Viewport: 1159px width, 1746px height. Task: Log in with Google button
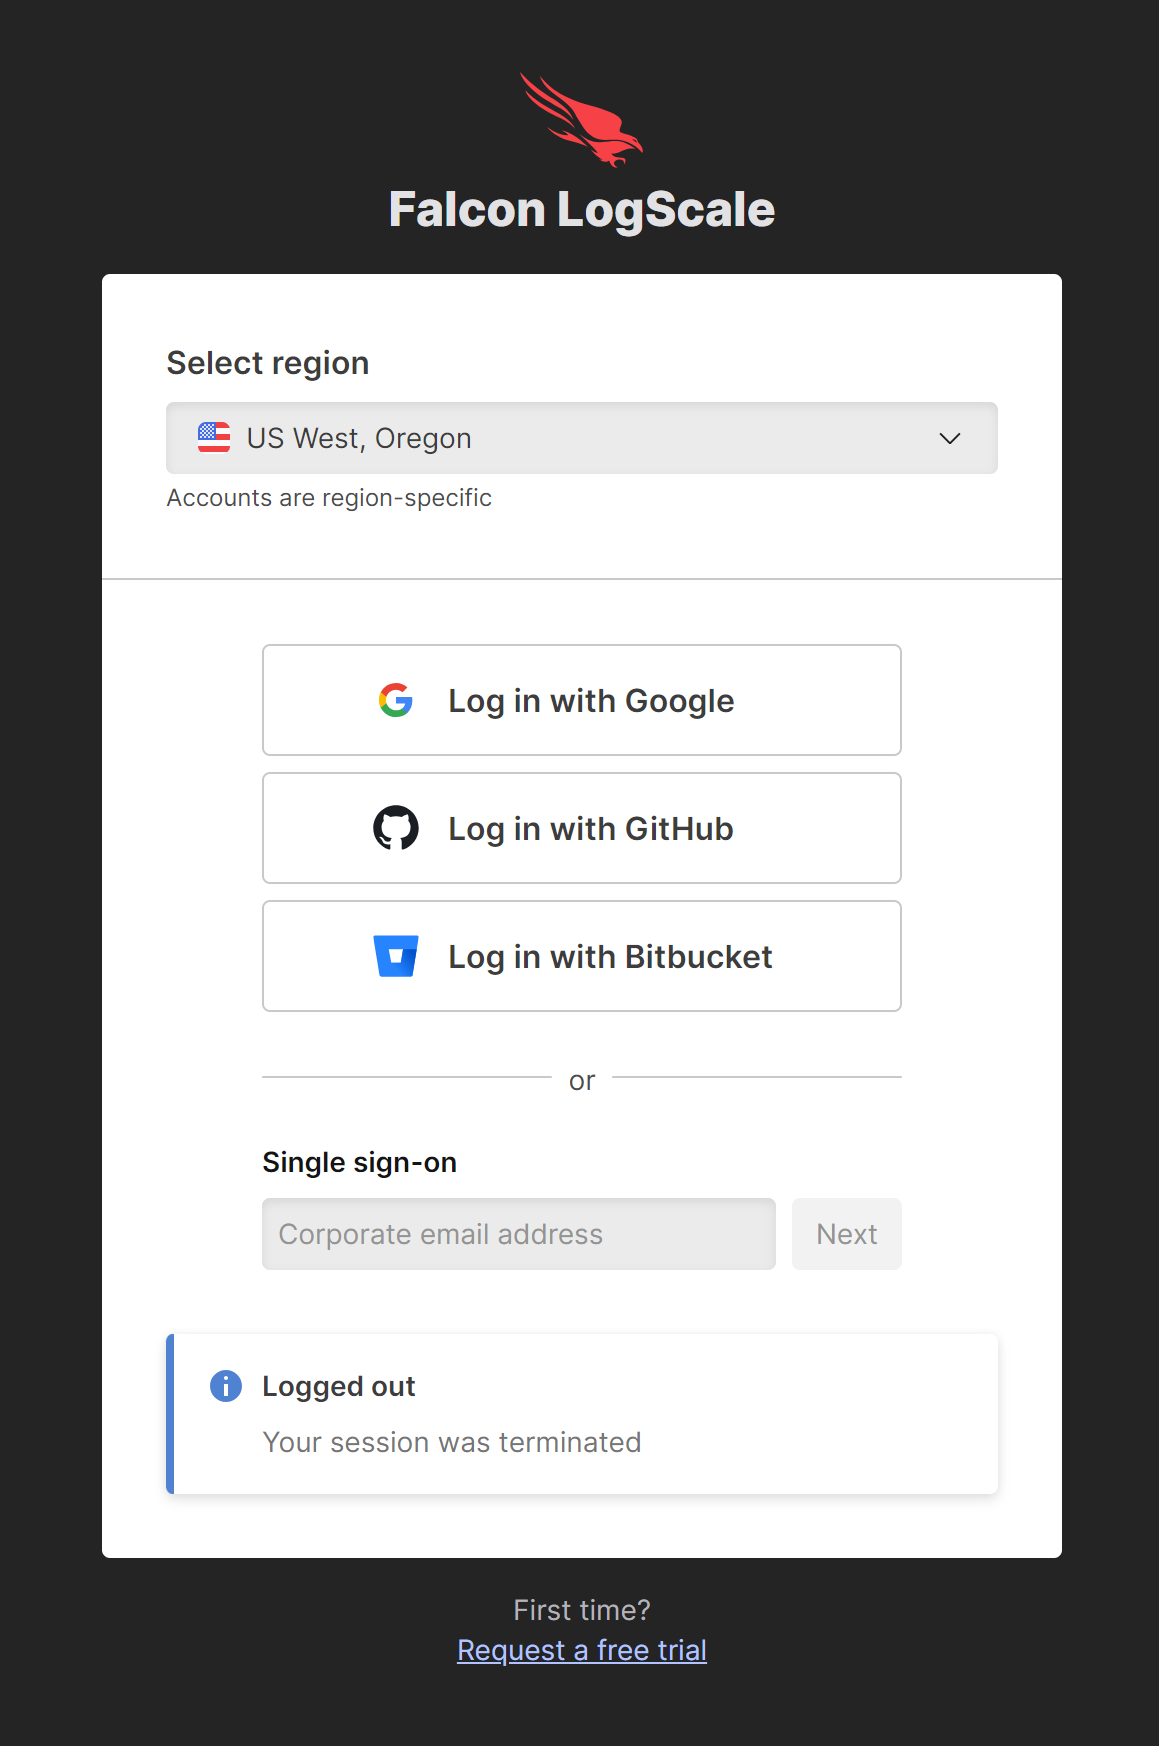(582, 700)
